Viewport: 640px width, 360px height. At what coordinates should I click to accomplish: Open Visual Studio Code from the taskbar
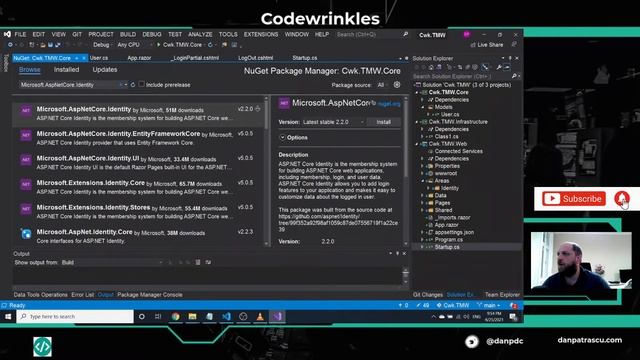point(226,316)
